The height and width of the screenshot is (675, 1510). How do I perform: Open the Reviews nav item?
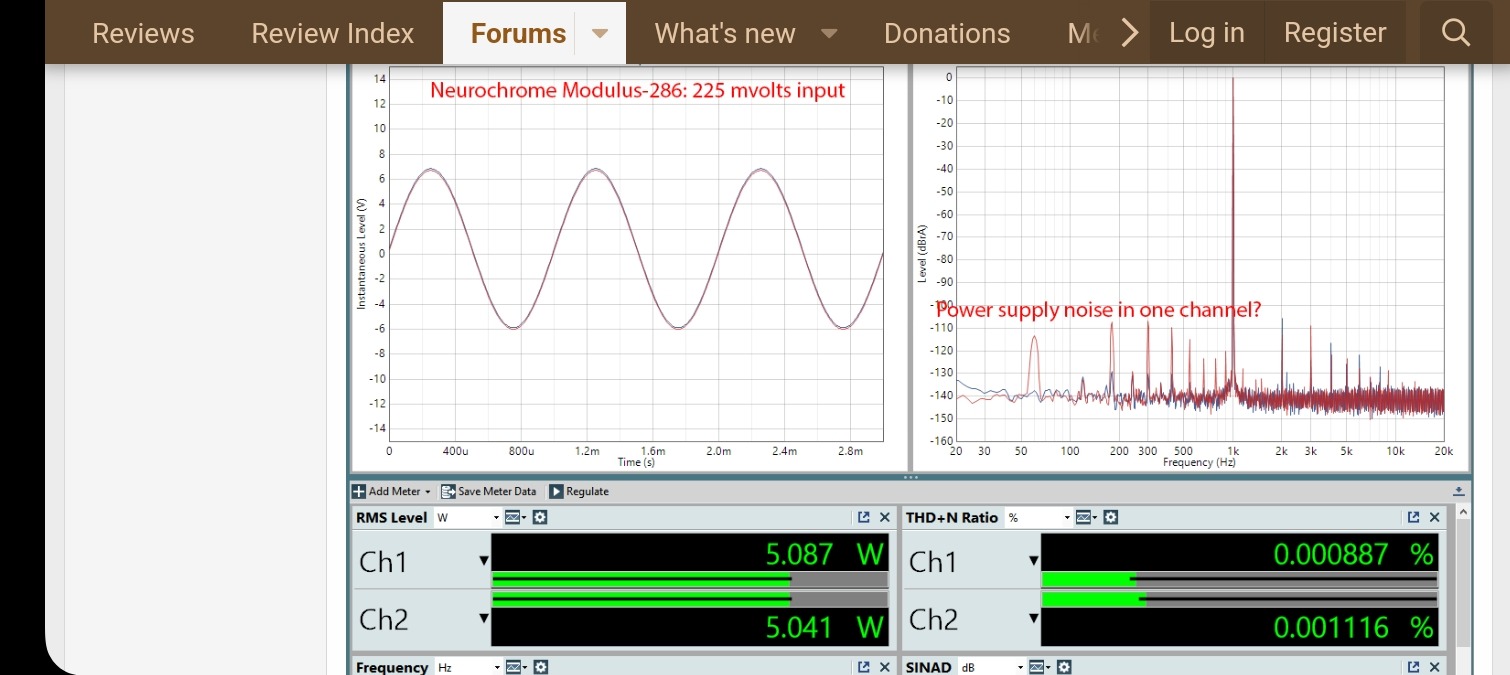tap(143, 33)
